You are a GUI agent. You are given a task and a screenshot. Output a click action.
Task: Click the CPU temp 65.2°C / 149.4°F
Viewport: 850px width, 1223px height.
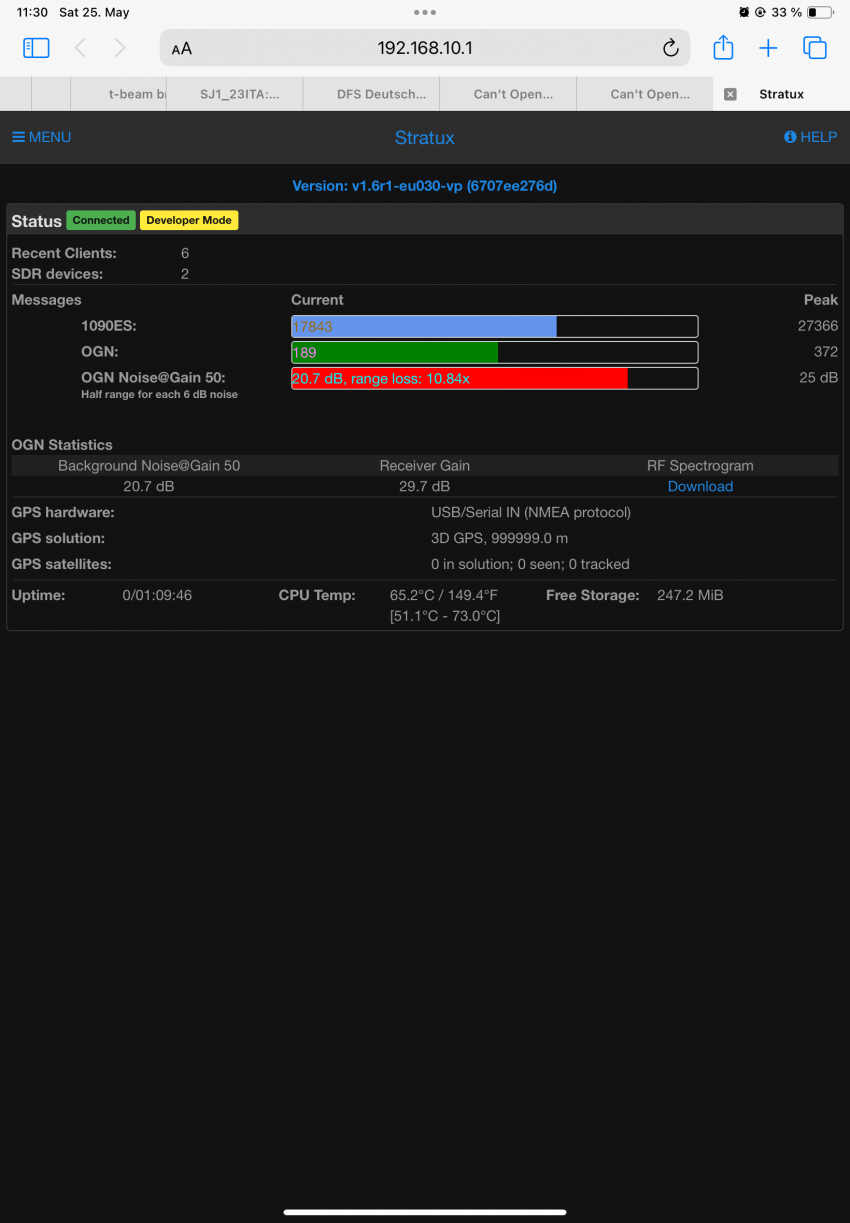tap(444, 595)
